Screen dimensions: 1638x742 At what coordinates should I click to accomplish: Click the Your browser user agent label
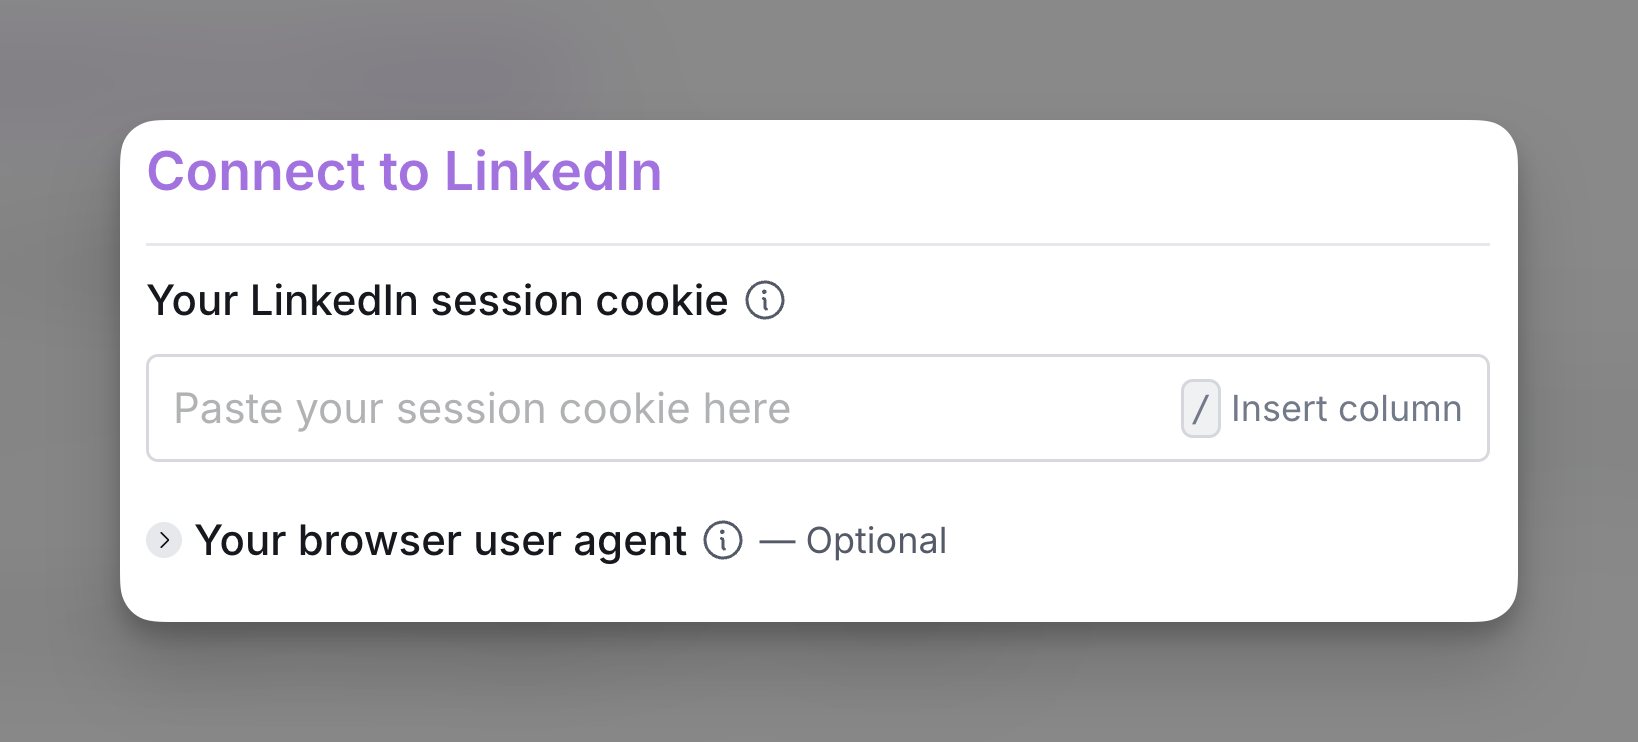coord(441,540)
